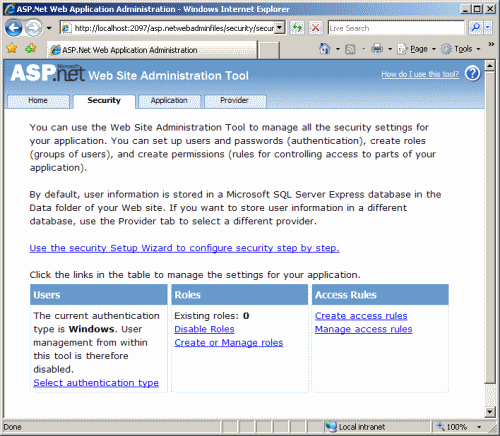The width and height of the screenshot is (500, 436).
Task: Click the magnifier Search button
Action: (x=476, y=28)
